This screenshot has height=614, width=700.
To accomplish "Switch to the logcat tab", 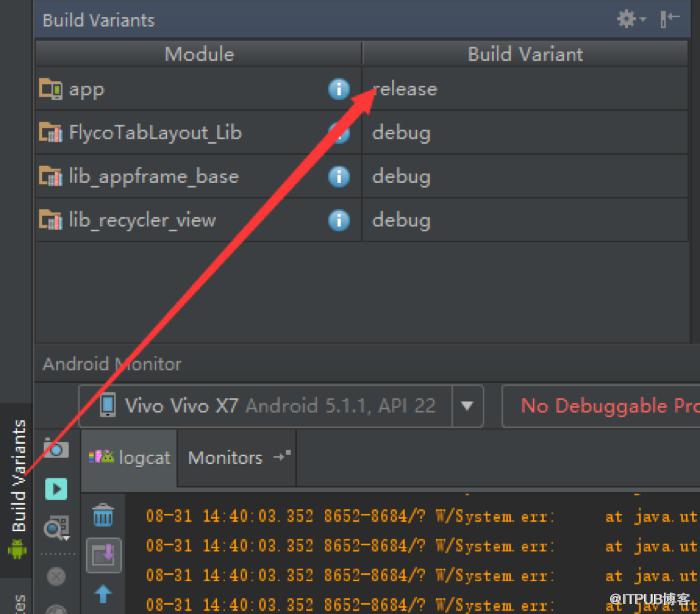I will [x=129, y=458].
